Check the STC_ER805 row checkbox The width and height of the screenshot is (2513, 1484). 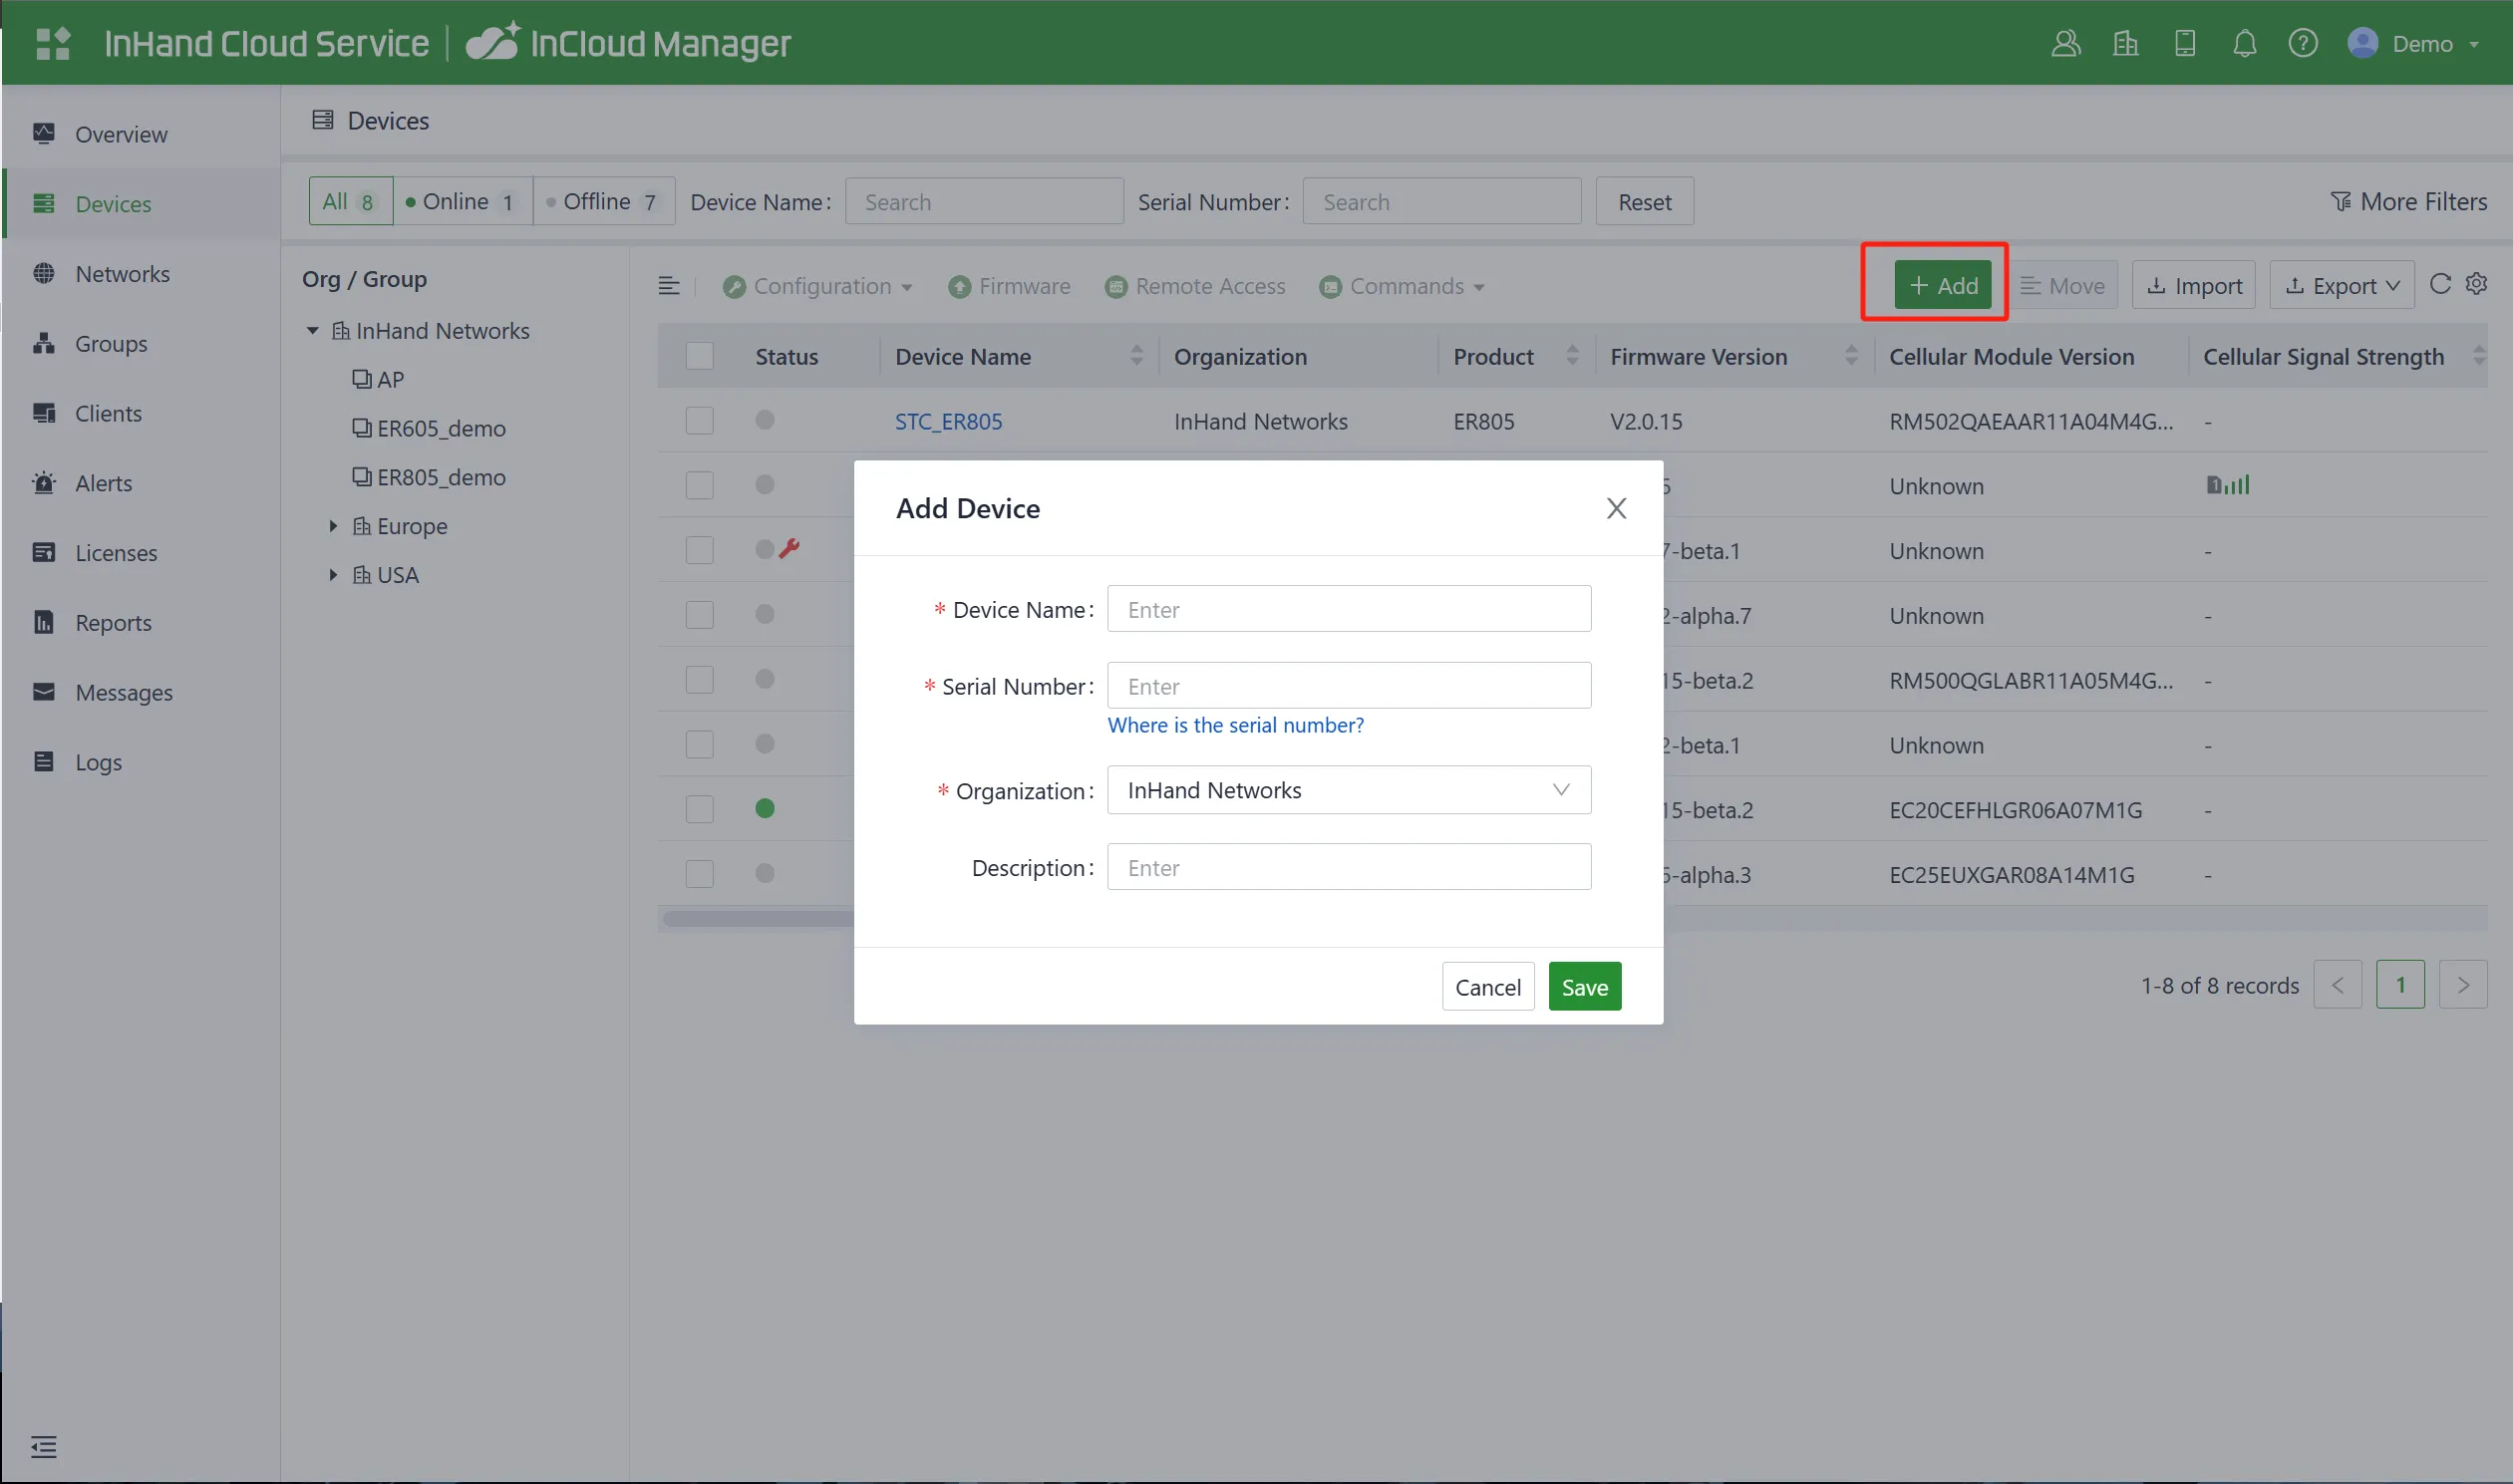point(699,420)
